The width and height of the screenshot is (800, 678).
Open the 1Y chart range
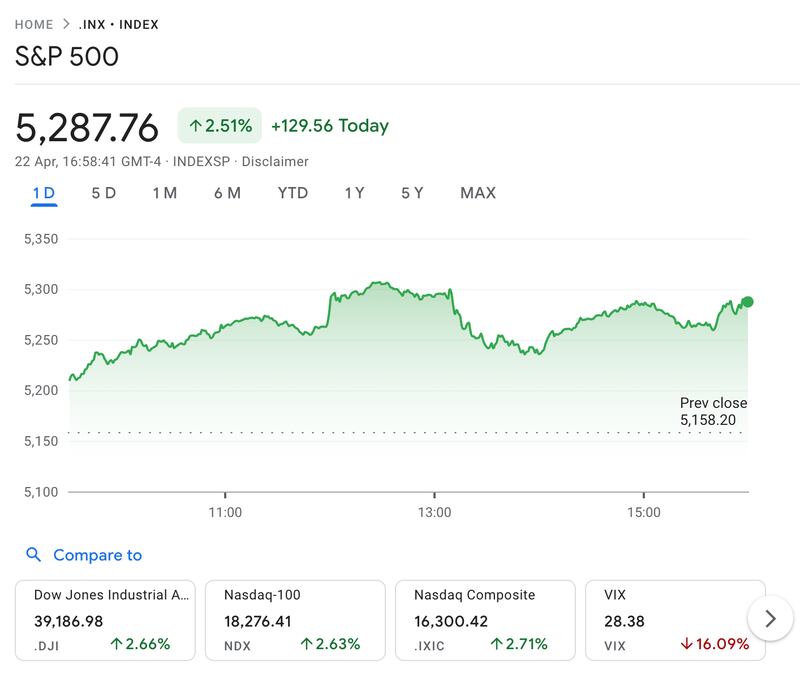(354, 193)
